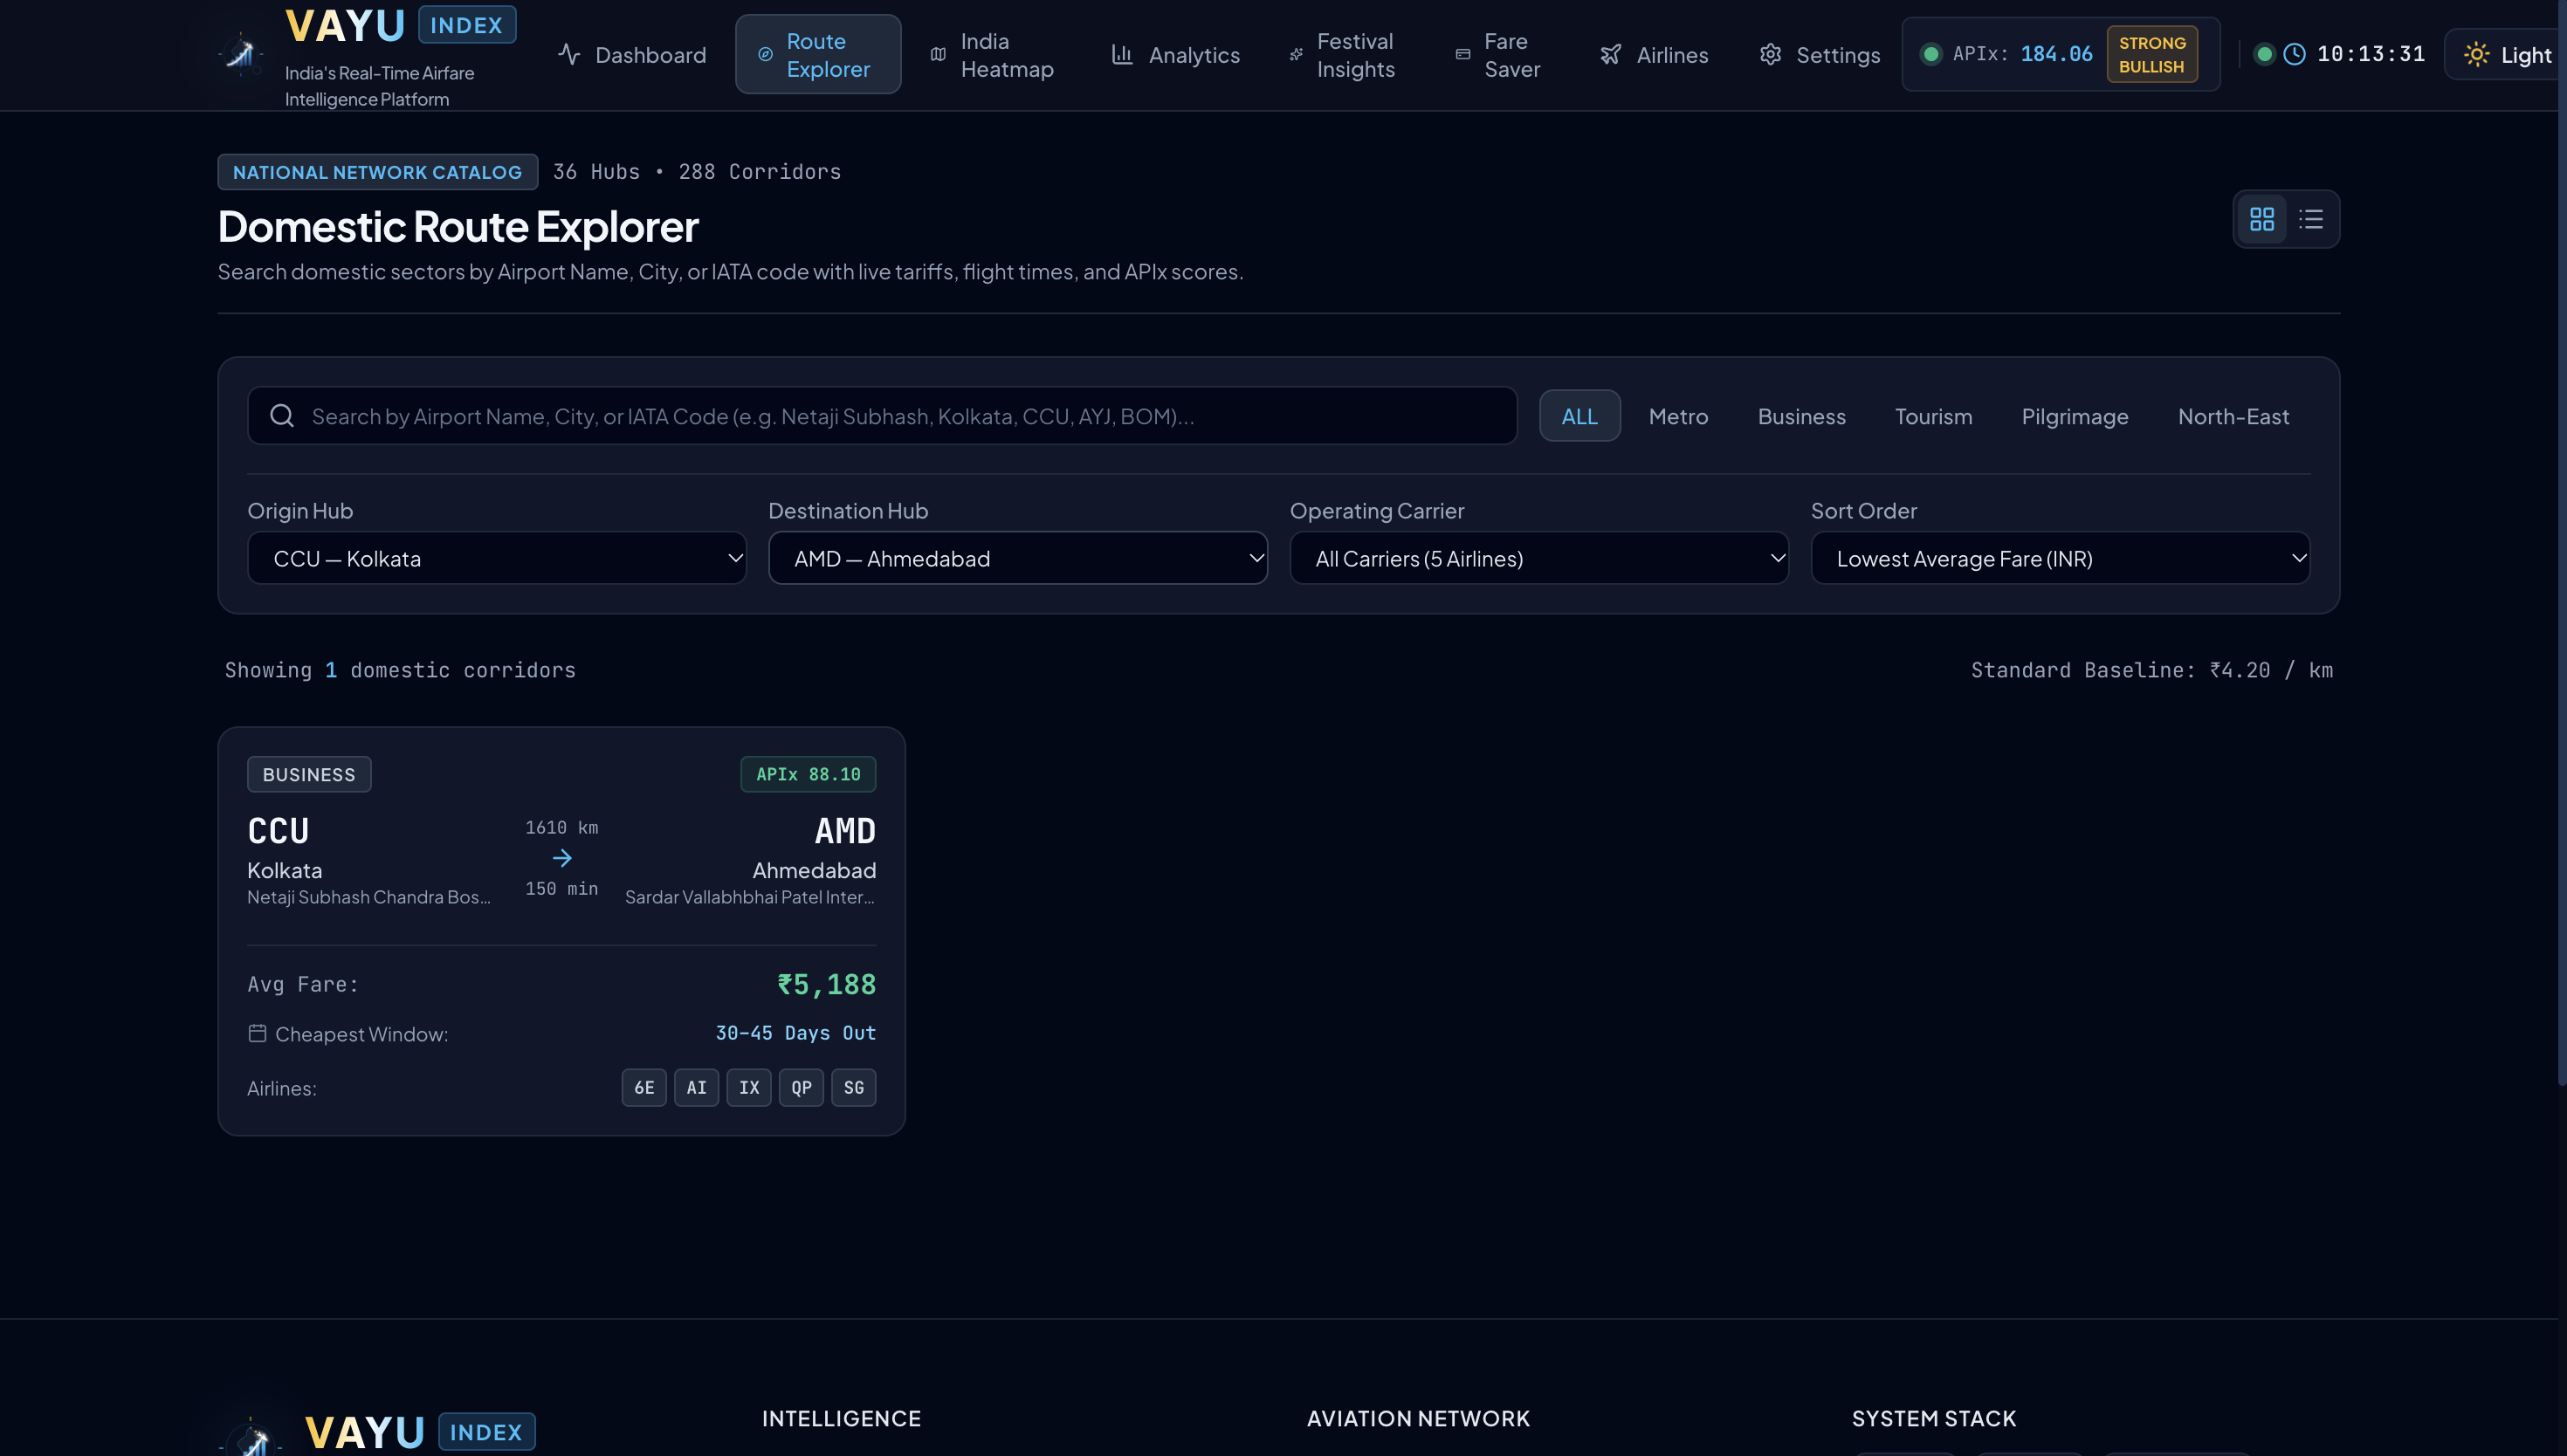The height and width of the screenshot is (1456, 2567).
Task: Click the arrow between CCU and AMD
Action: point(562,858)
